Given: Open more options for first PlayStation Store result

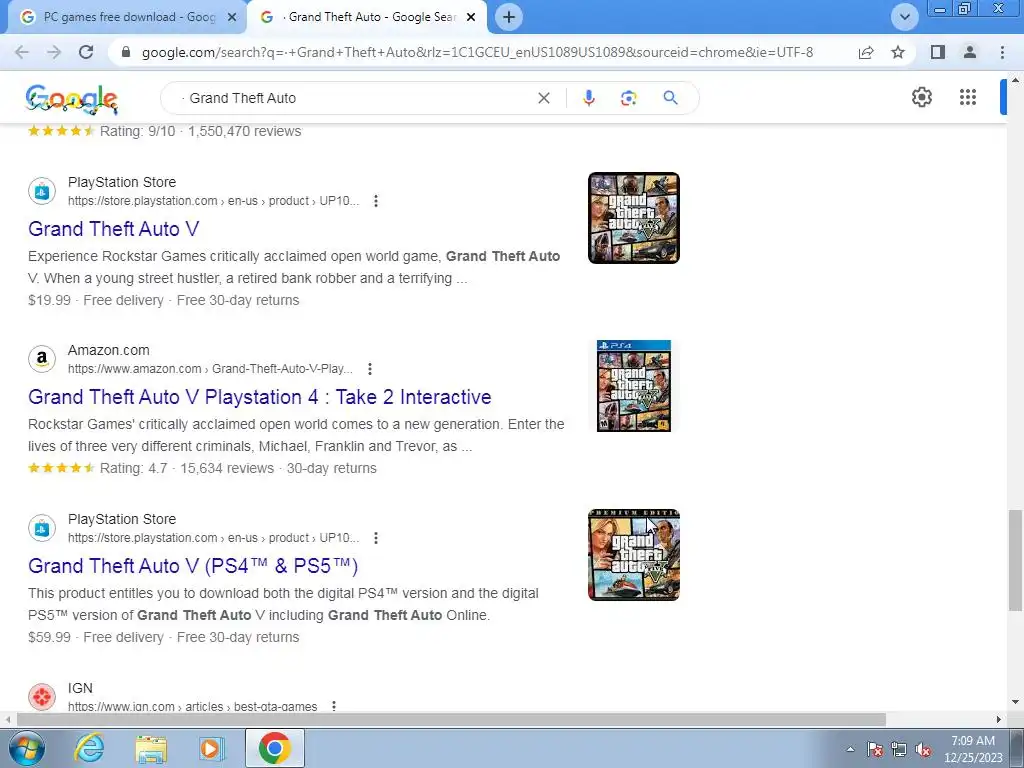Looking at the screenshot, I should [x=376, y=201].
